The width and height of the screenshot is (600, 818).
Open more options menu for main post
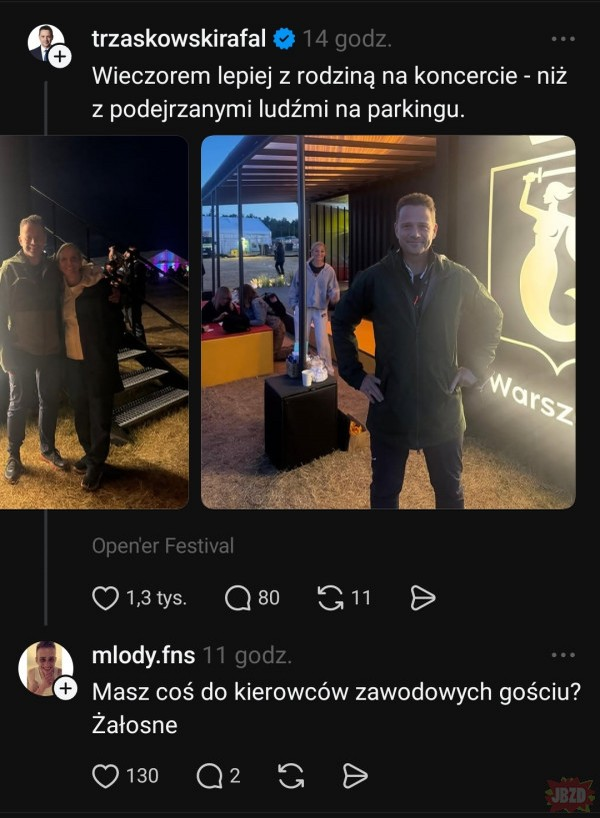(563, 39)
